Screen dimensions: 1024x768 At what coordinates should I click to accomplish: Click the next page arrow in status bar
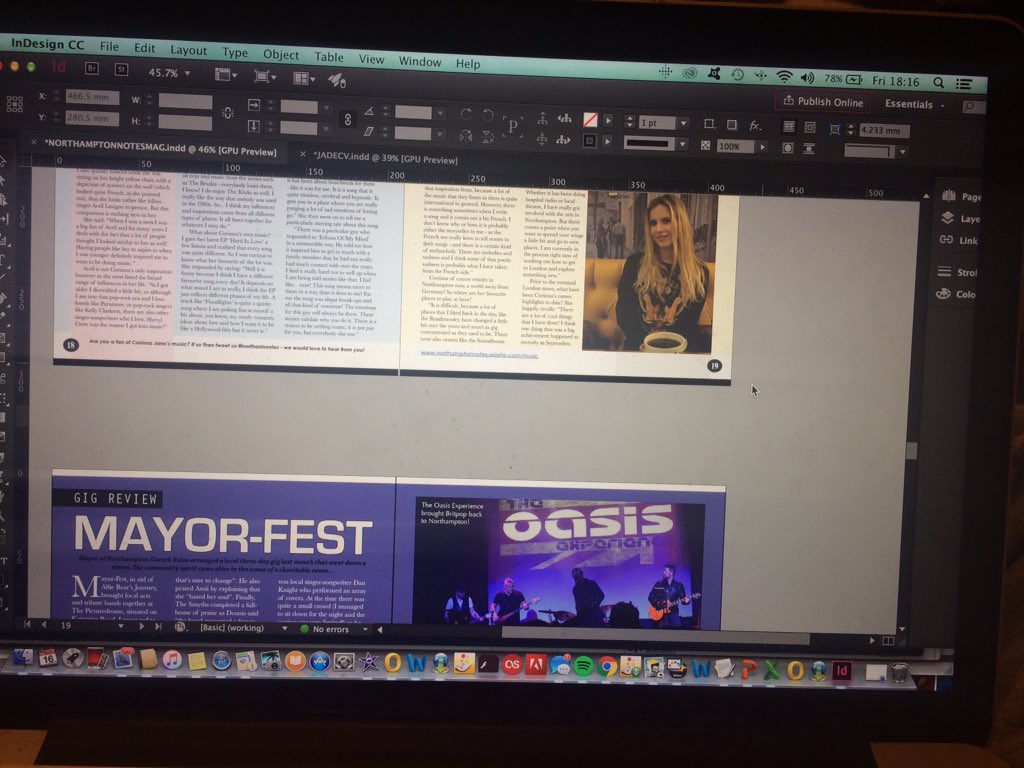pos(142,626)
